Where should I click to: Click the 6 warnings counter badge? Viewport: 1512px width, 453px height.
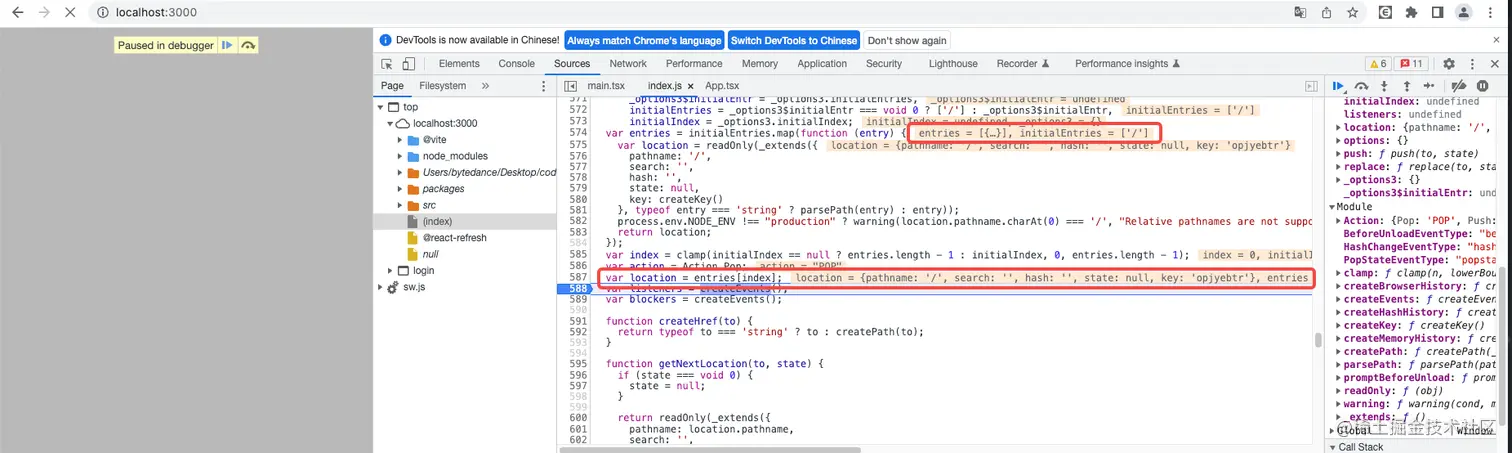1378,64
